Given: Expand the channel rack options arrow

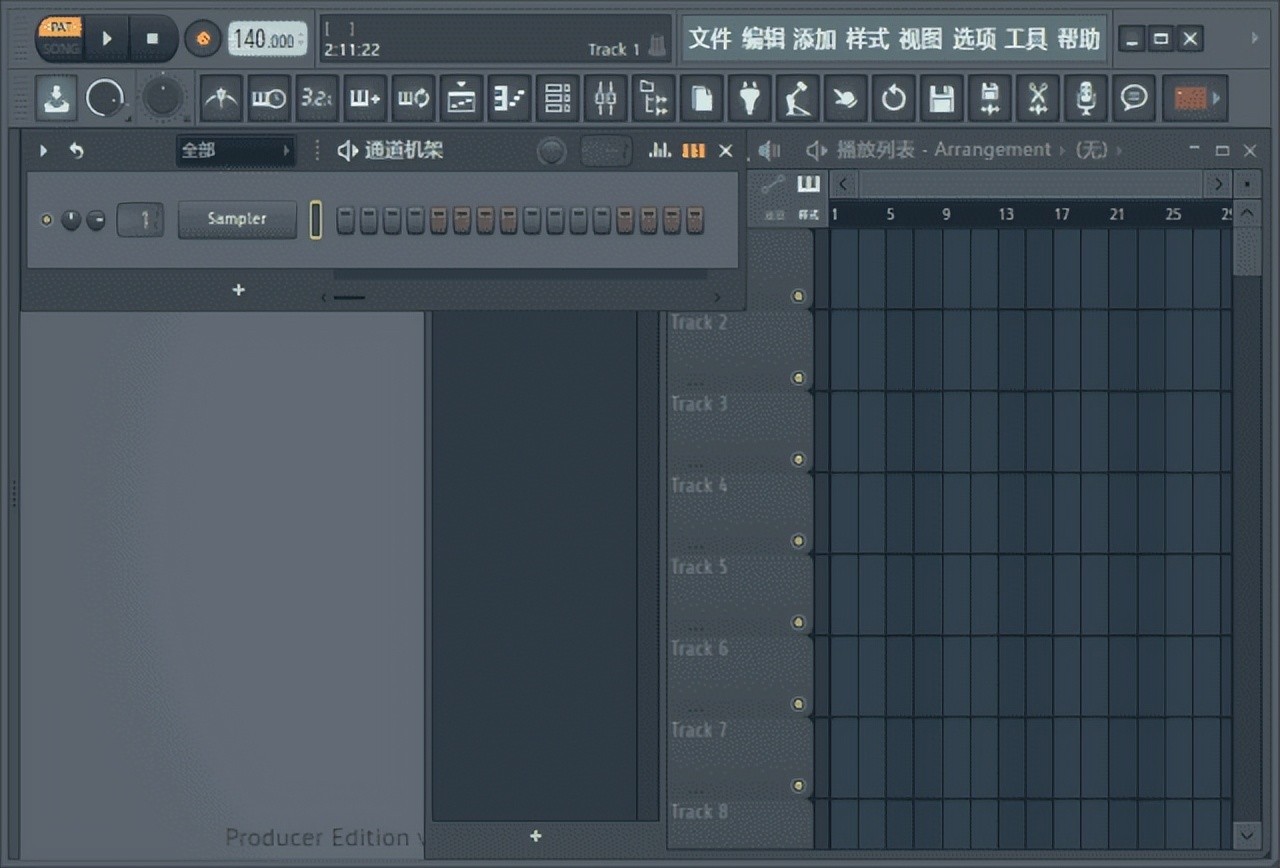Looking at the screenshot, I should [43, 151].
